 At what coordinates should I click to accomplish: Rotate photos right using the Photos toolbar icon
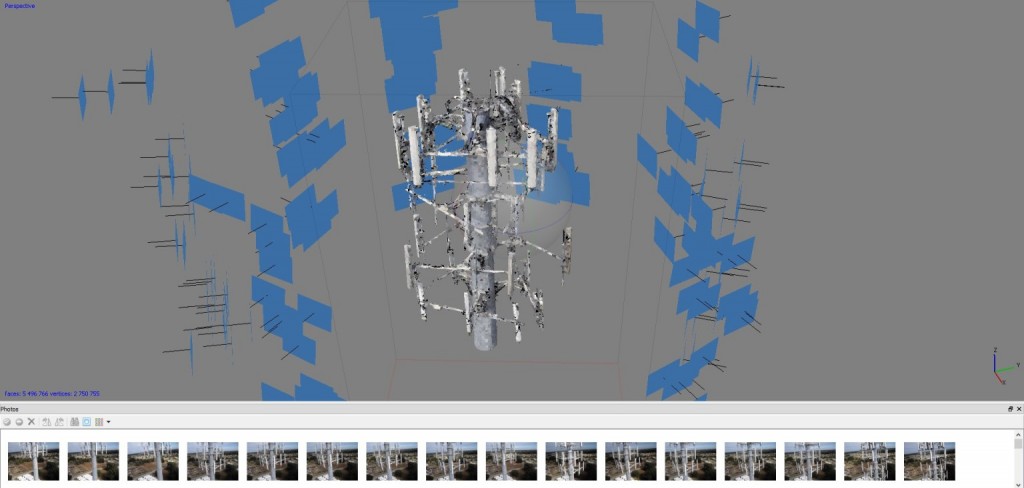pos(59,422)
